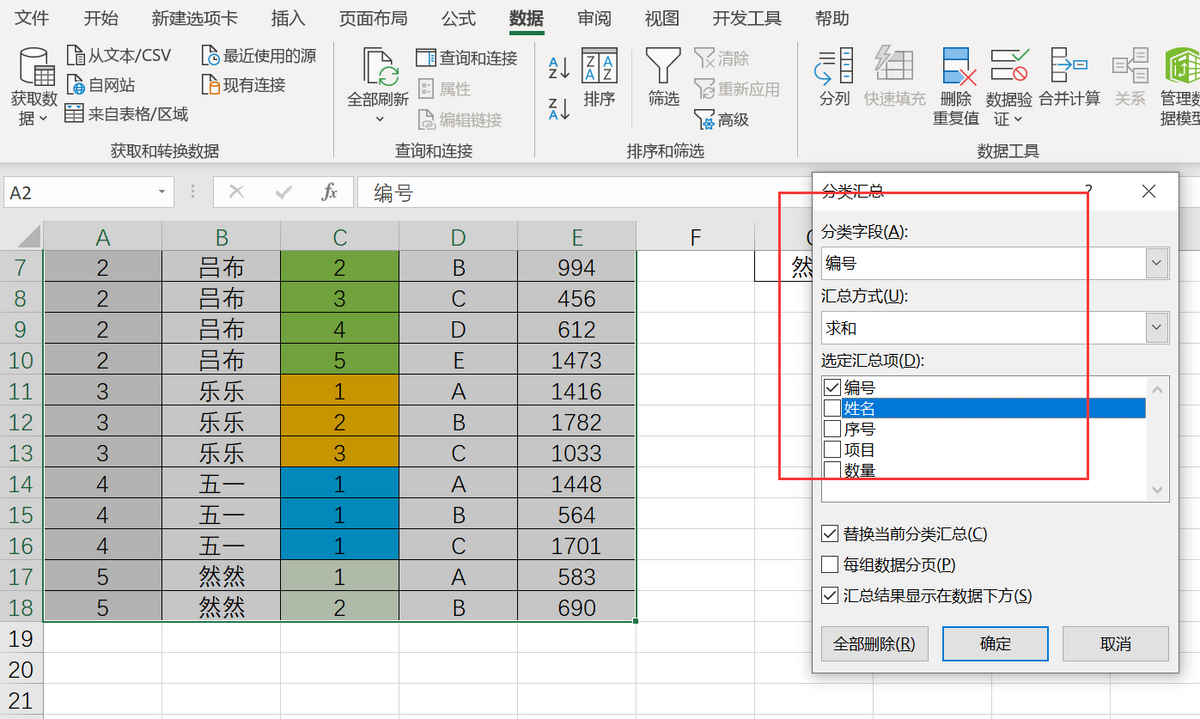This screenshot has width=1200, height=719.
Task: Expand 全部刷新 dropdown arrow
Action: [x=379, y=118]
